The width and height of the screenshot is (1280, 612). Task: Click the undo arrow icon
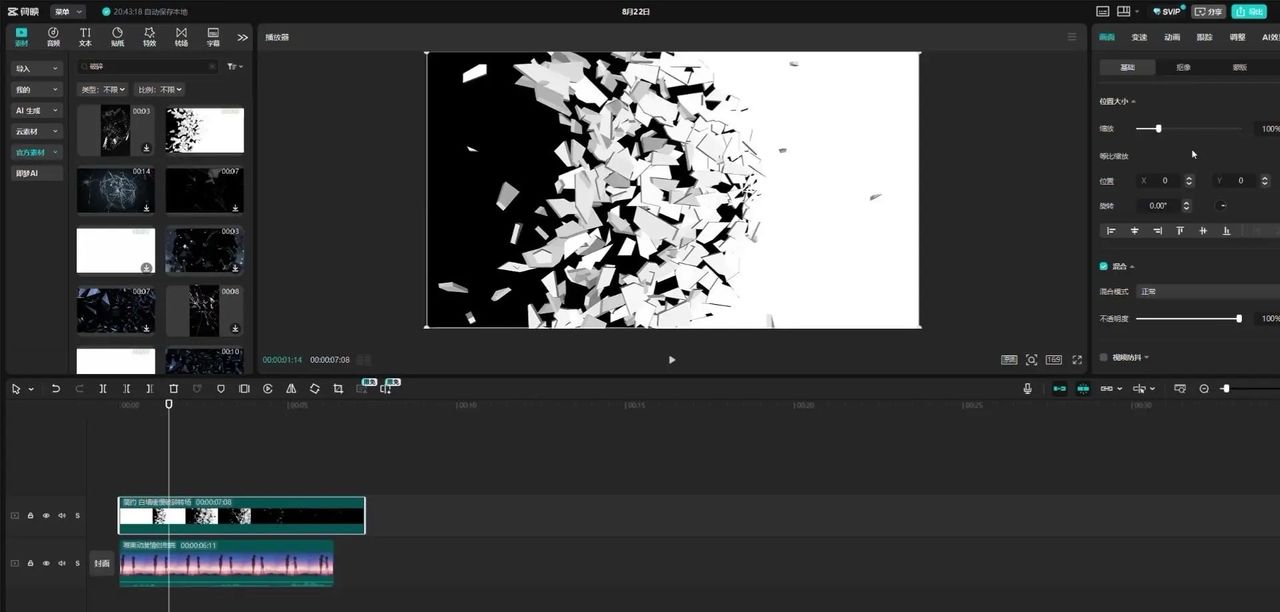56,389
